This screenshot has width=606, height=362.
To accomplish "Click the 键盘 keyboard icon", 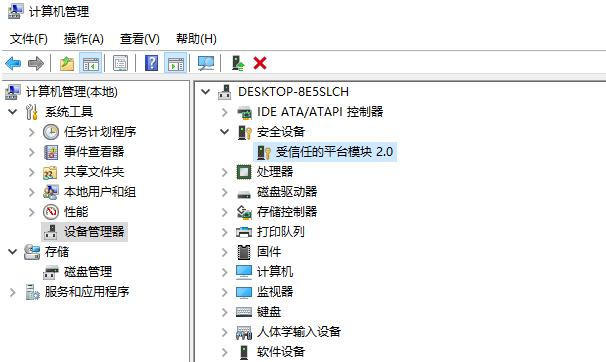I will [244, 312].
